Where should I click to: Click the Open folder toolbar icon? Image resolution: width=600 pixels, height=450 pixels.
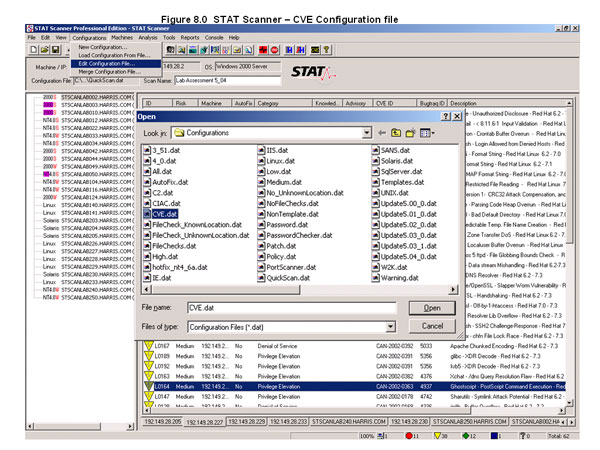45,49
